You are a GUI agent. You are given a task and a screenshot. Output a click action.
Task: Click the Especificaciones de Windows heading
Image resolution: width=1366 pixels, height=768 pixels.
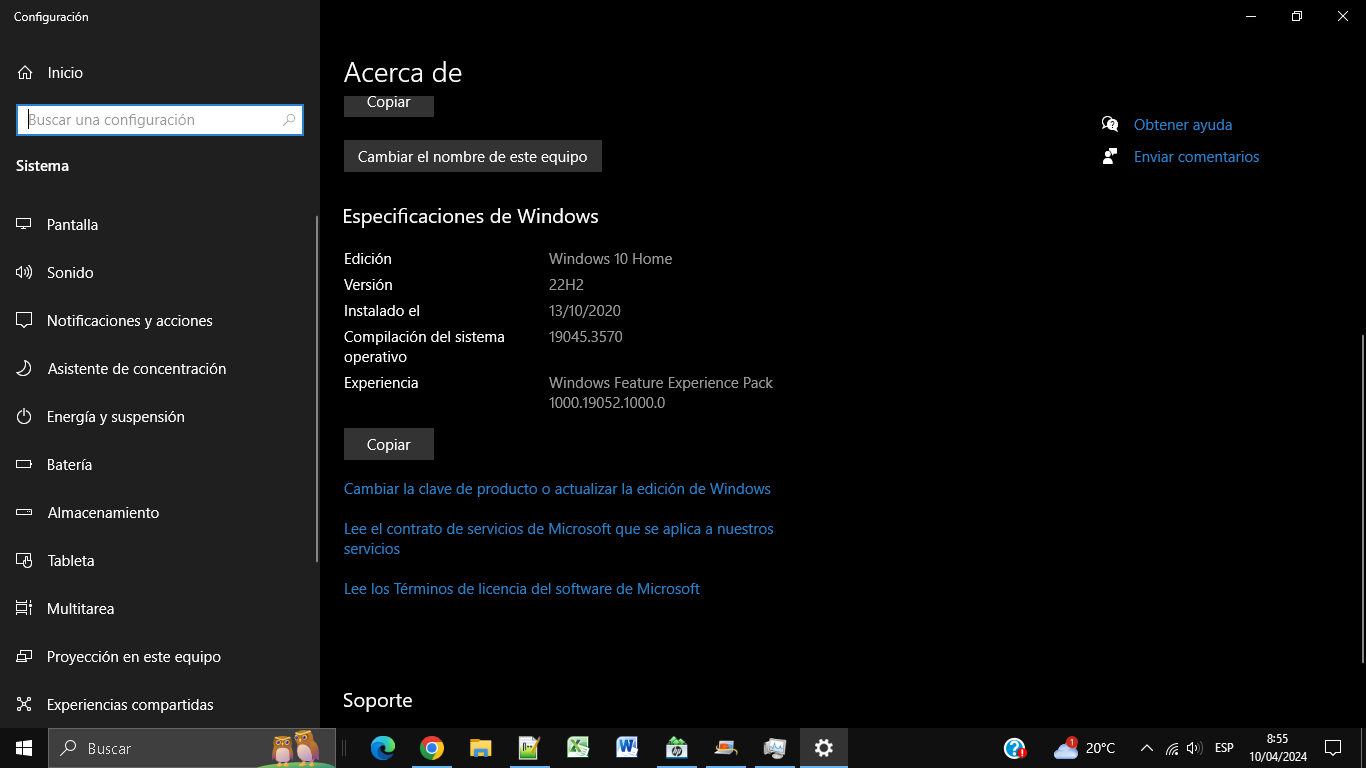471,217
